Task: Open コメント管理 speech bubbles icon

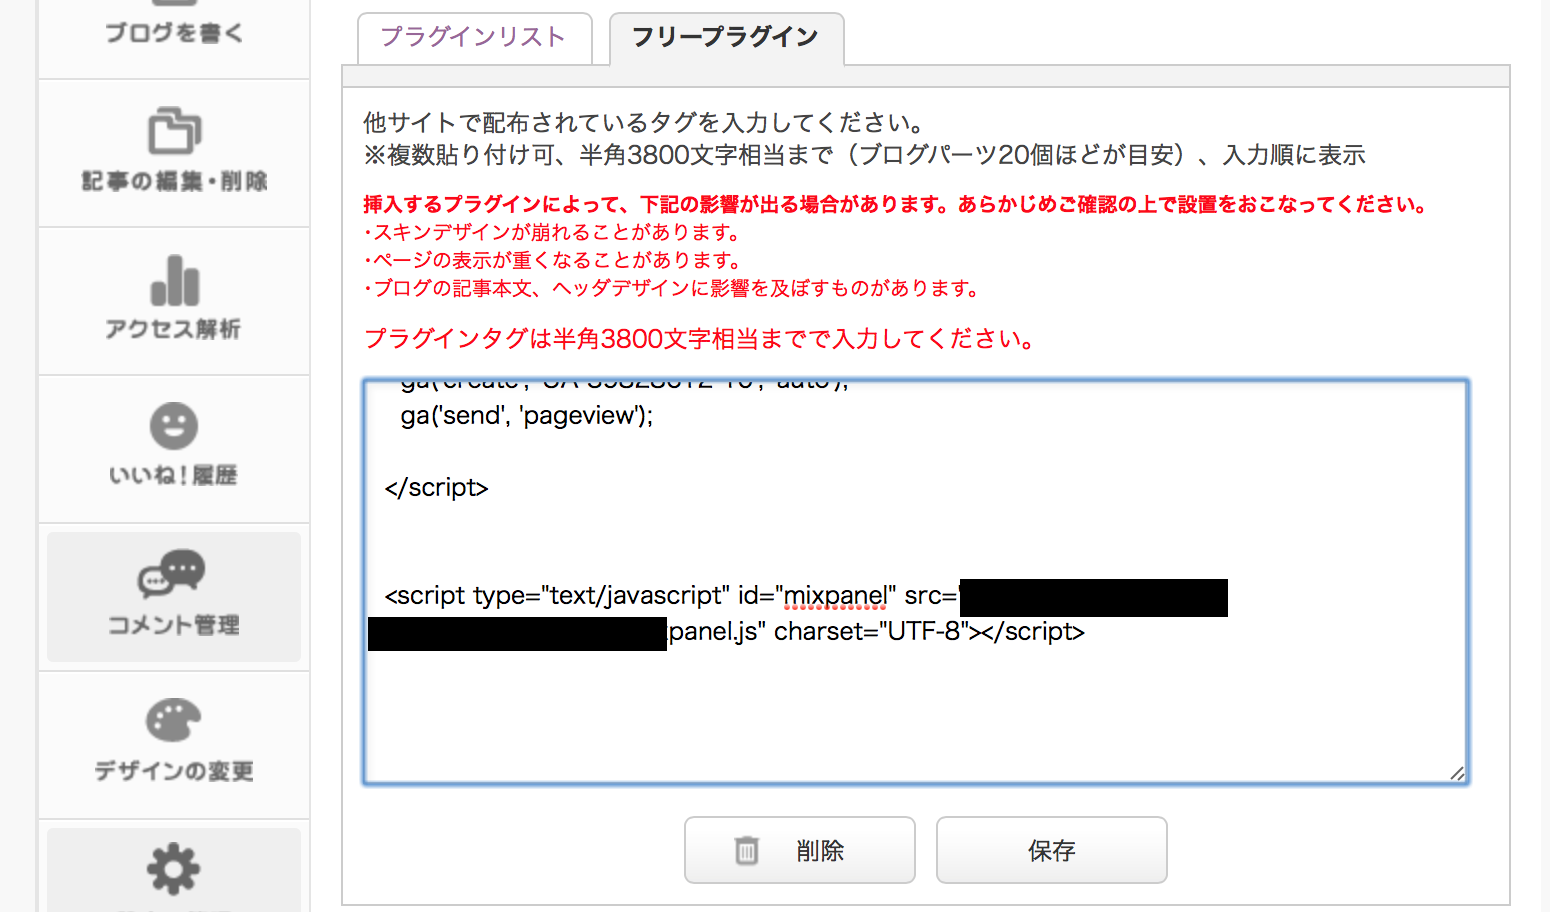Action: tap(172, 573)
